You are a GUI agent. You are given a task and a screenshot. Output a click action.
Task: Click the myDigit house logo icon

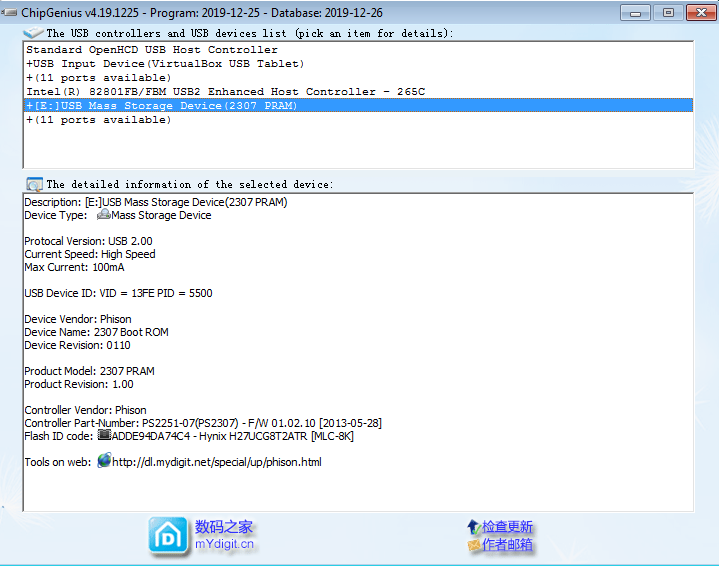click(168, 536)
